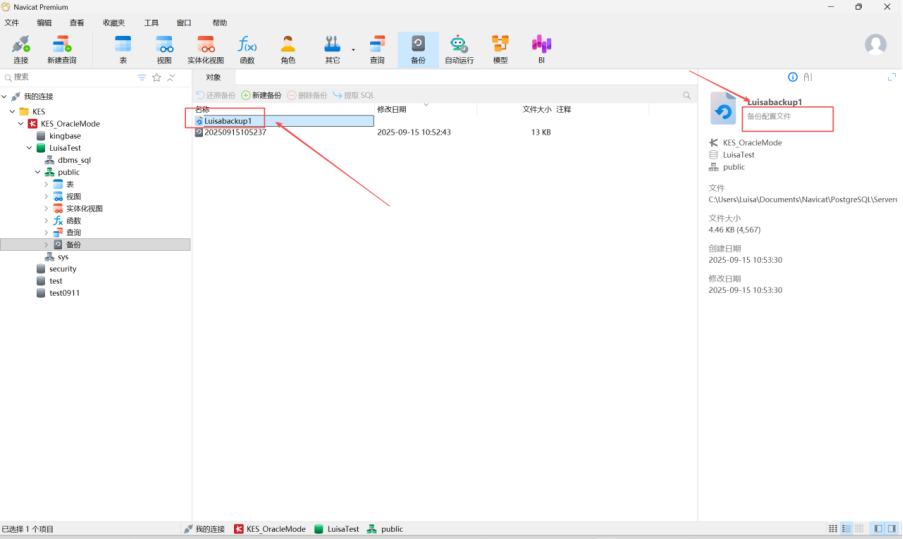
Task: Open the 模型 (Model) toolbar icon
Action: tap(500, 48)
